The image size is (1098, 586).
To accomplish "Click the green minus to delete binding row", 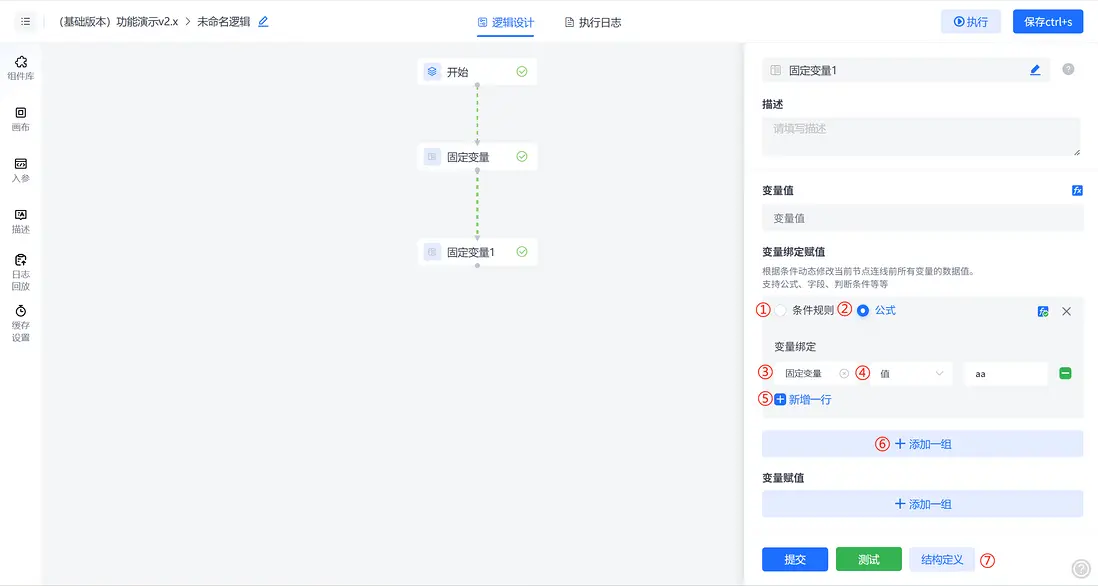I will click(1064, 372).
